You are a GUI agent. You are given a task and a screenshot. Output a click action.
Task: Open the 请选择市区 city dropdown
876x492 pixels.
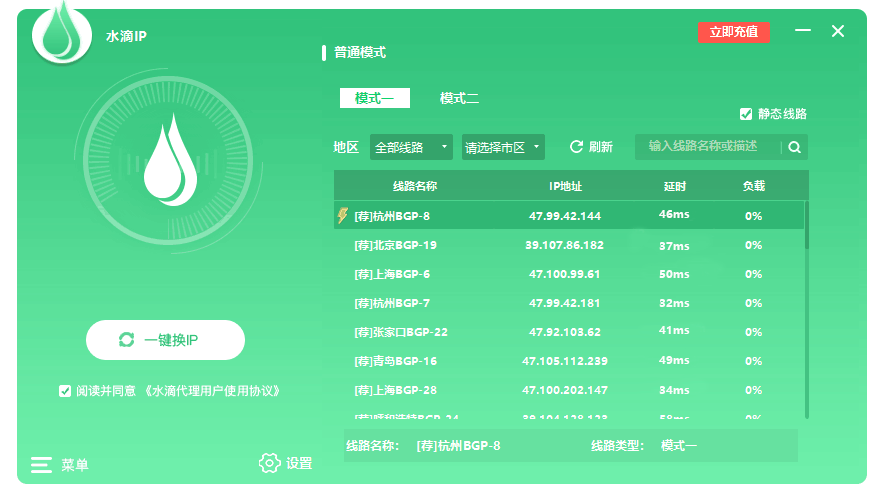point(503,147)
